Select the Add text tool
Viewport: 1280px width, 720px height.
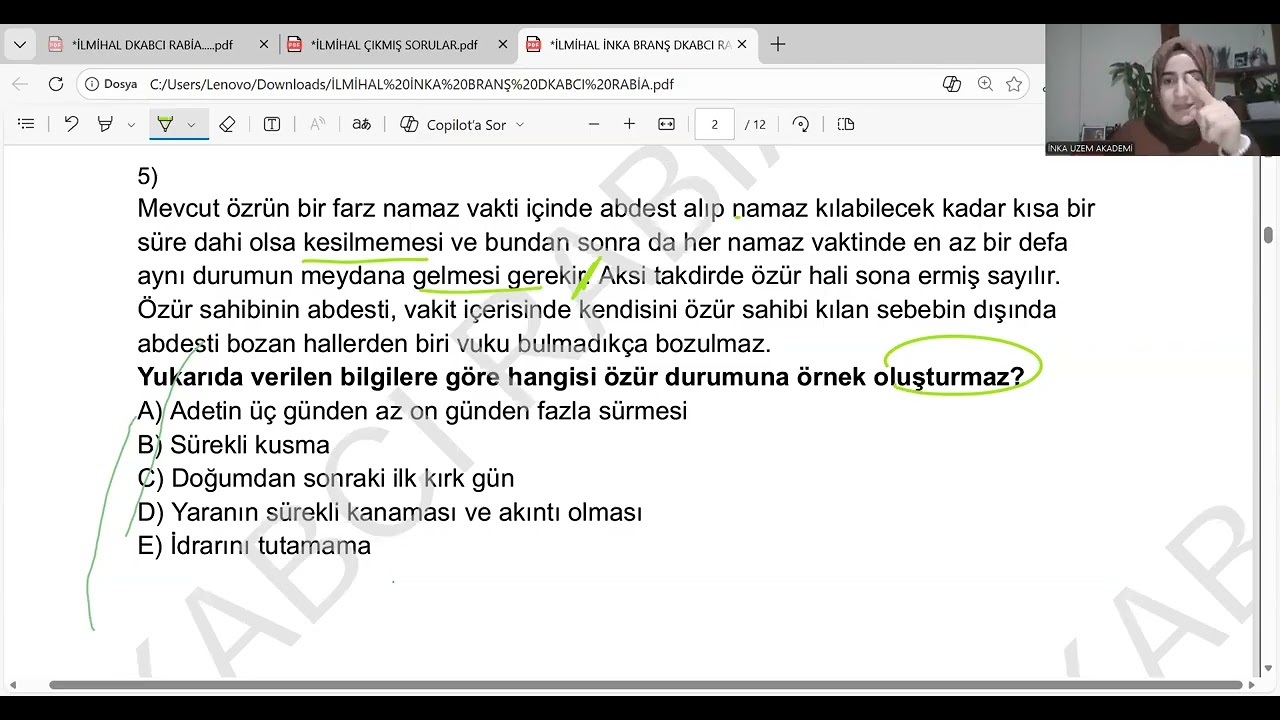[x=272, y=124]
